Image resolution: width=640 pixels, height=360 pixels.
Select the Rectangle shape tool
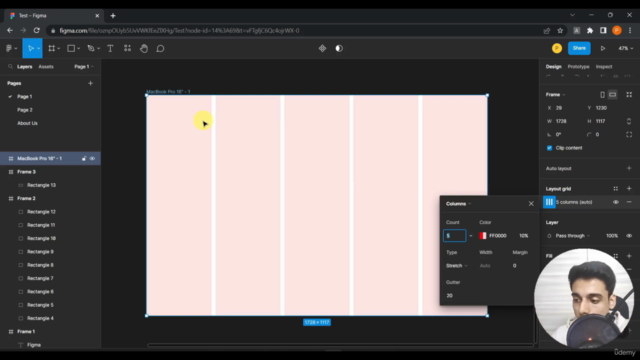pos(71,48)
